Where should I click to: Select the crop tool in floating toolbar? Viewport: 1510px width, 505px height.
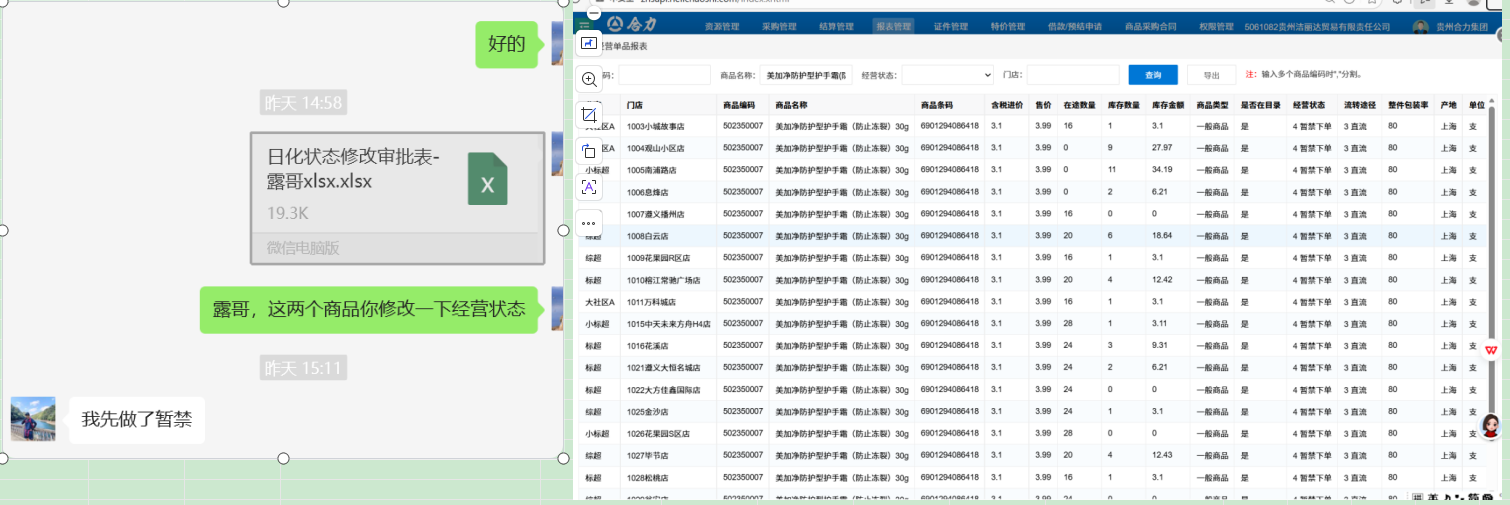tap(589, 115)
